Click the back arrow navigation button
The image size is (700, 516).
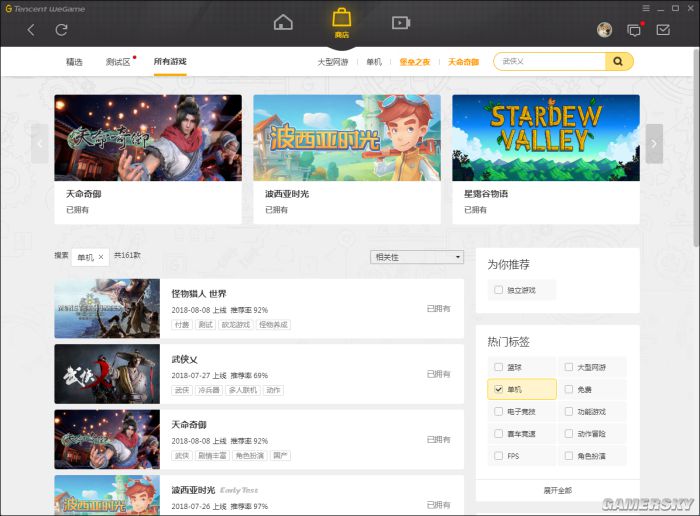pos(31,30)
